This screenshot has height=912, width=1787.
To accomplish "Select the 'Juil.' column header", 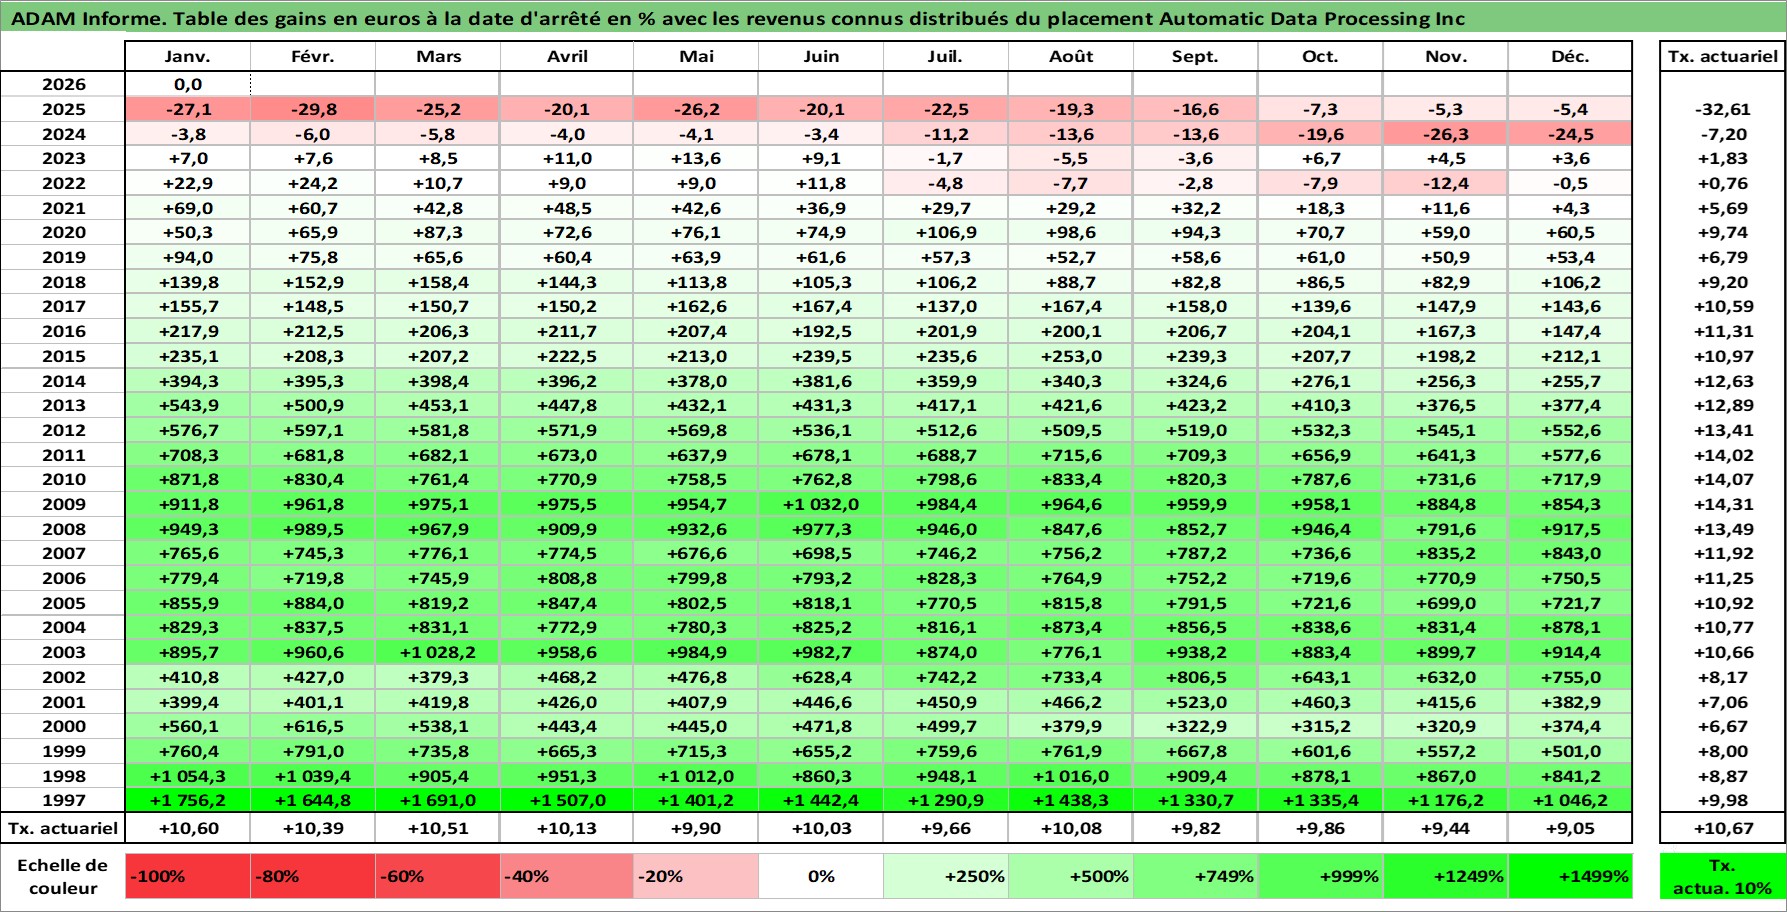I will point(946,56).
